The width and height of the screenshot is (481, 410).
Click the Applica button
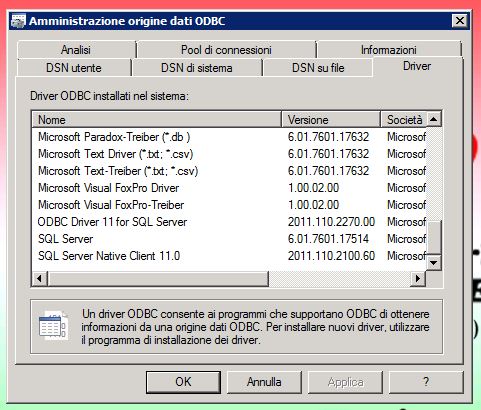[345, 382]
